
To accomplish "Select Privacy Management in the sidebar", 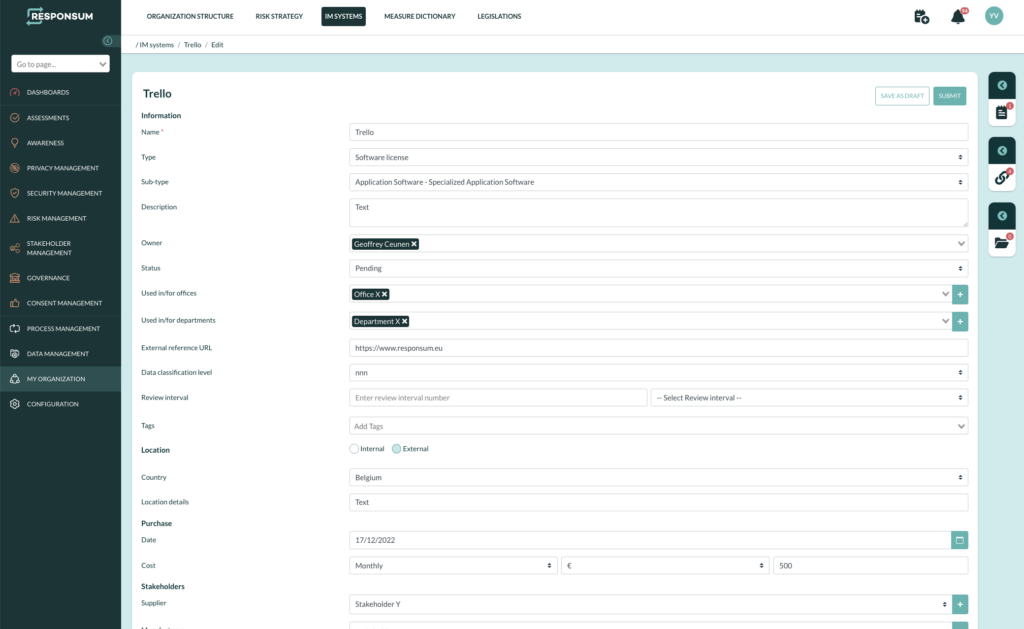I will pos(60,168).
